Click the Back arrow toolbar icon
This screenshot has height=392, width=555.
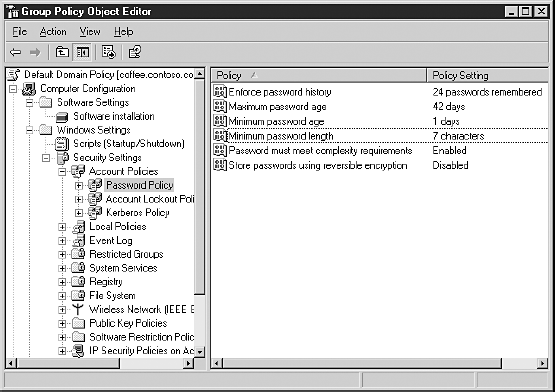(x=15, y=52)
